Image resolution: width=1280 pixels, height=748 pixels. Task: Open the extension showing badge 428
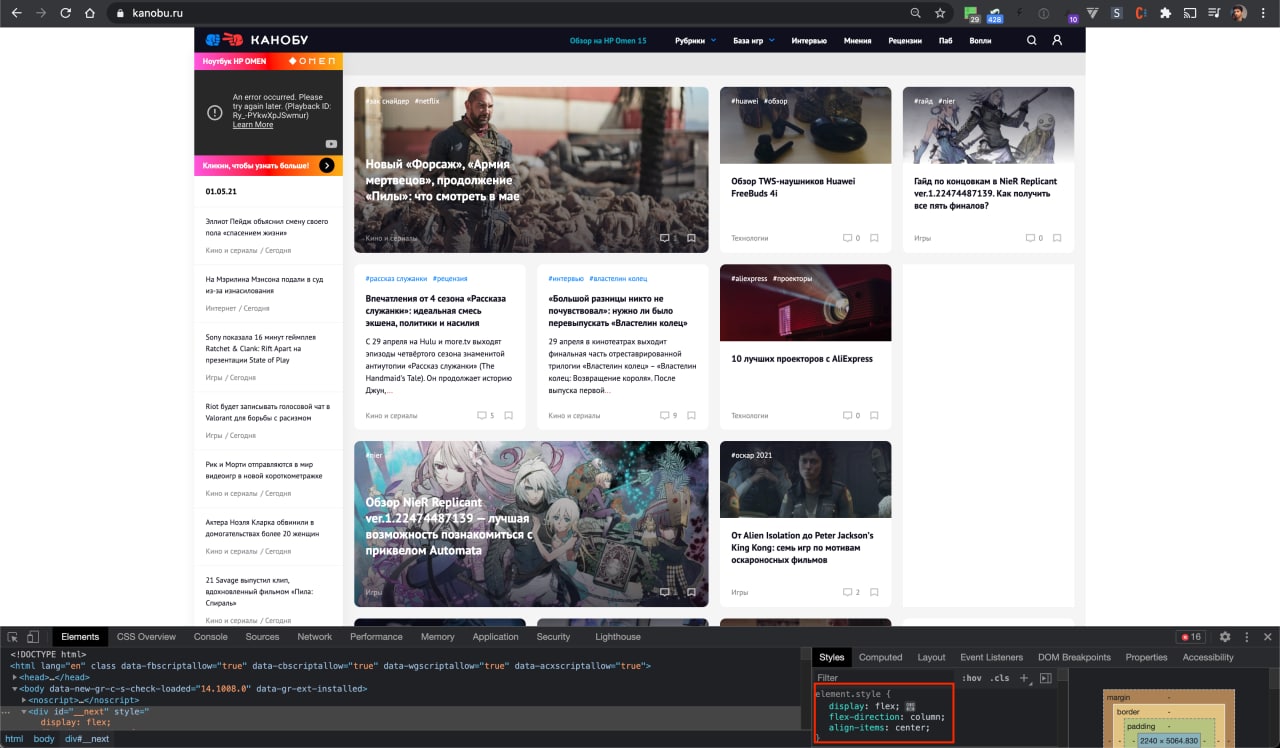pyautogui.click(x=995, y=14)
